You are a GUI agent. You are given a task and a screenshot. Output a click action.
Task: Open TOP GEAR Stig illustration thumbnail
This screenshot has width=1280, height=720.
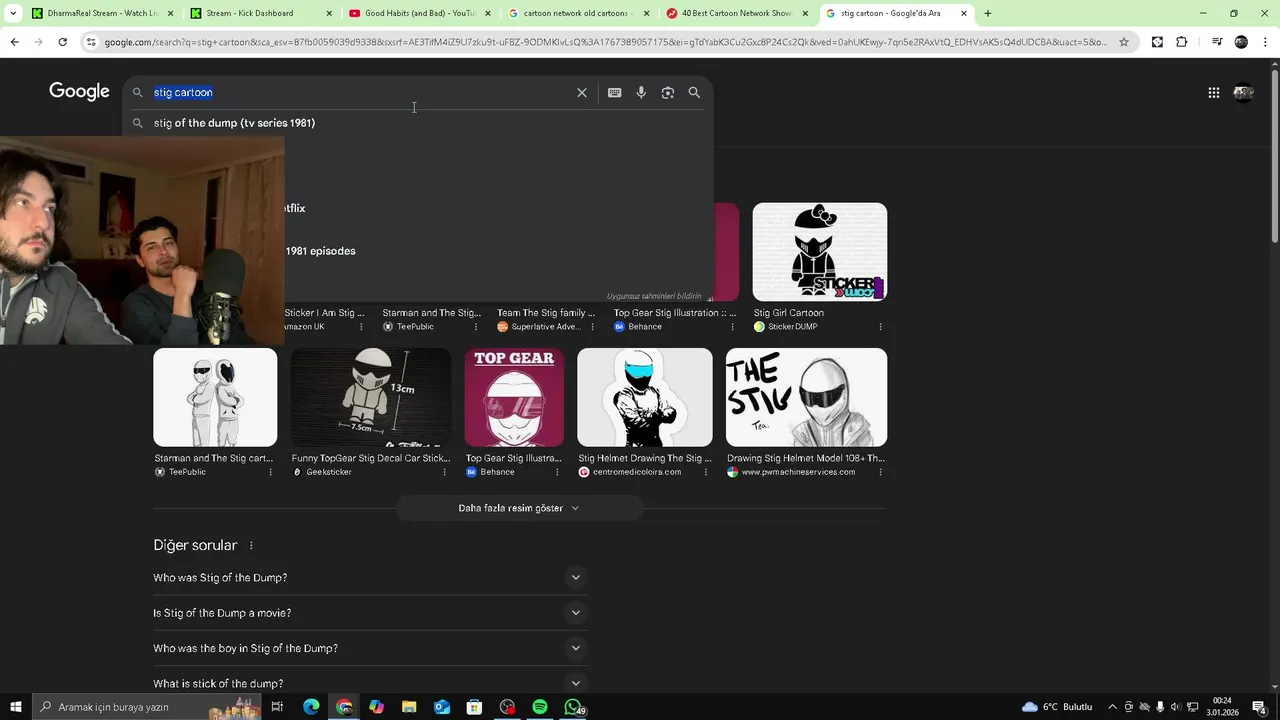pyautogui.click(x=514, y=397)
